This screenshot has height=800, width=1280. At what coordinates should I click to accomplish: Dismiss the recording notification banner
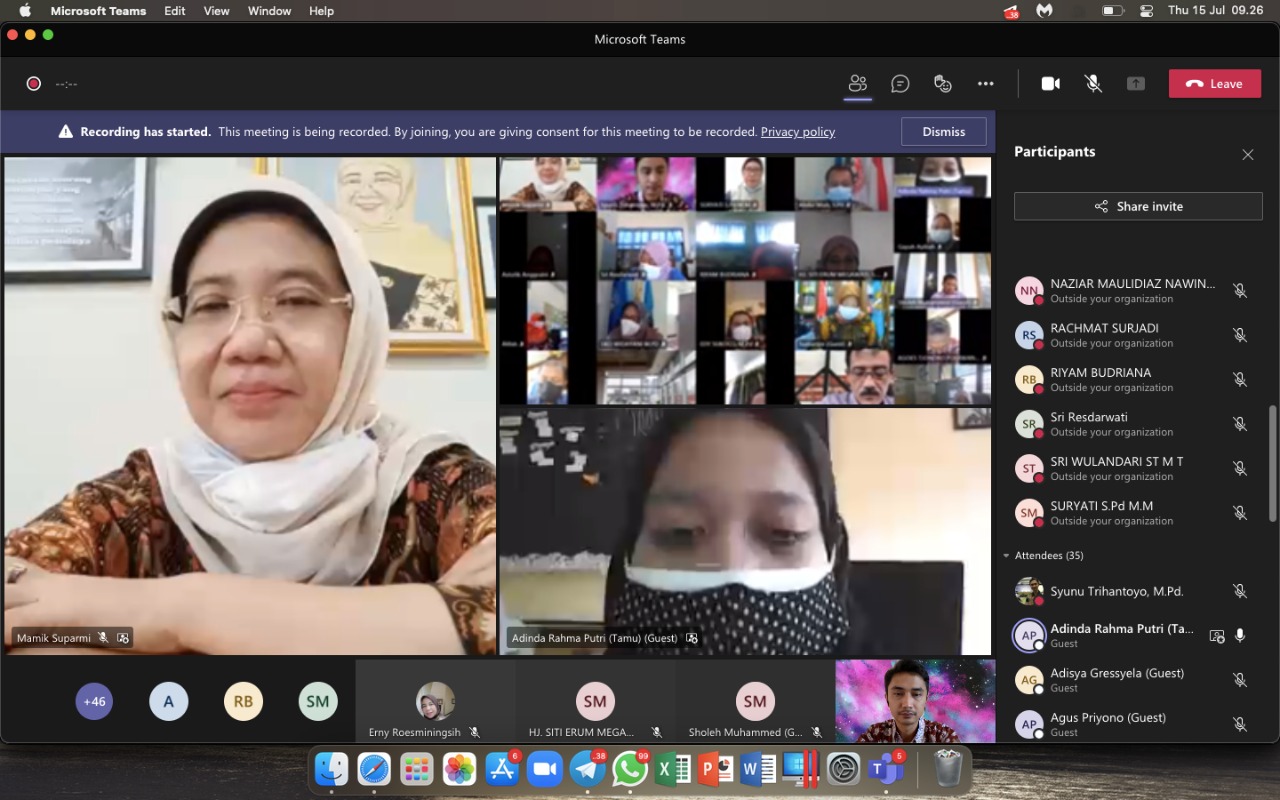943,131
